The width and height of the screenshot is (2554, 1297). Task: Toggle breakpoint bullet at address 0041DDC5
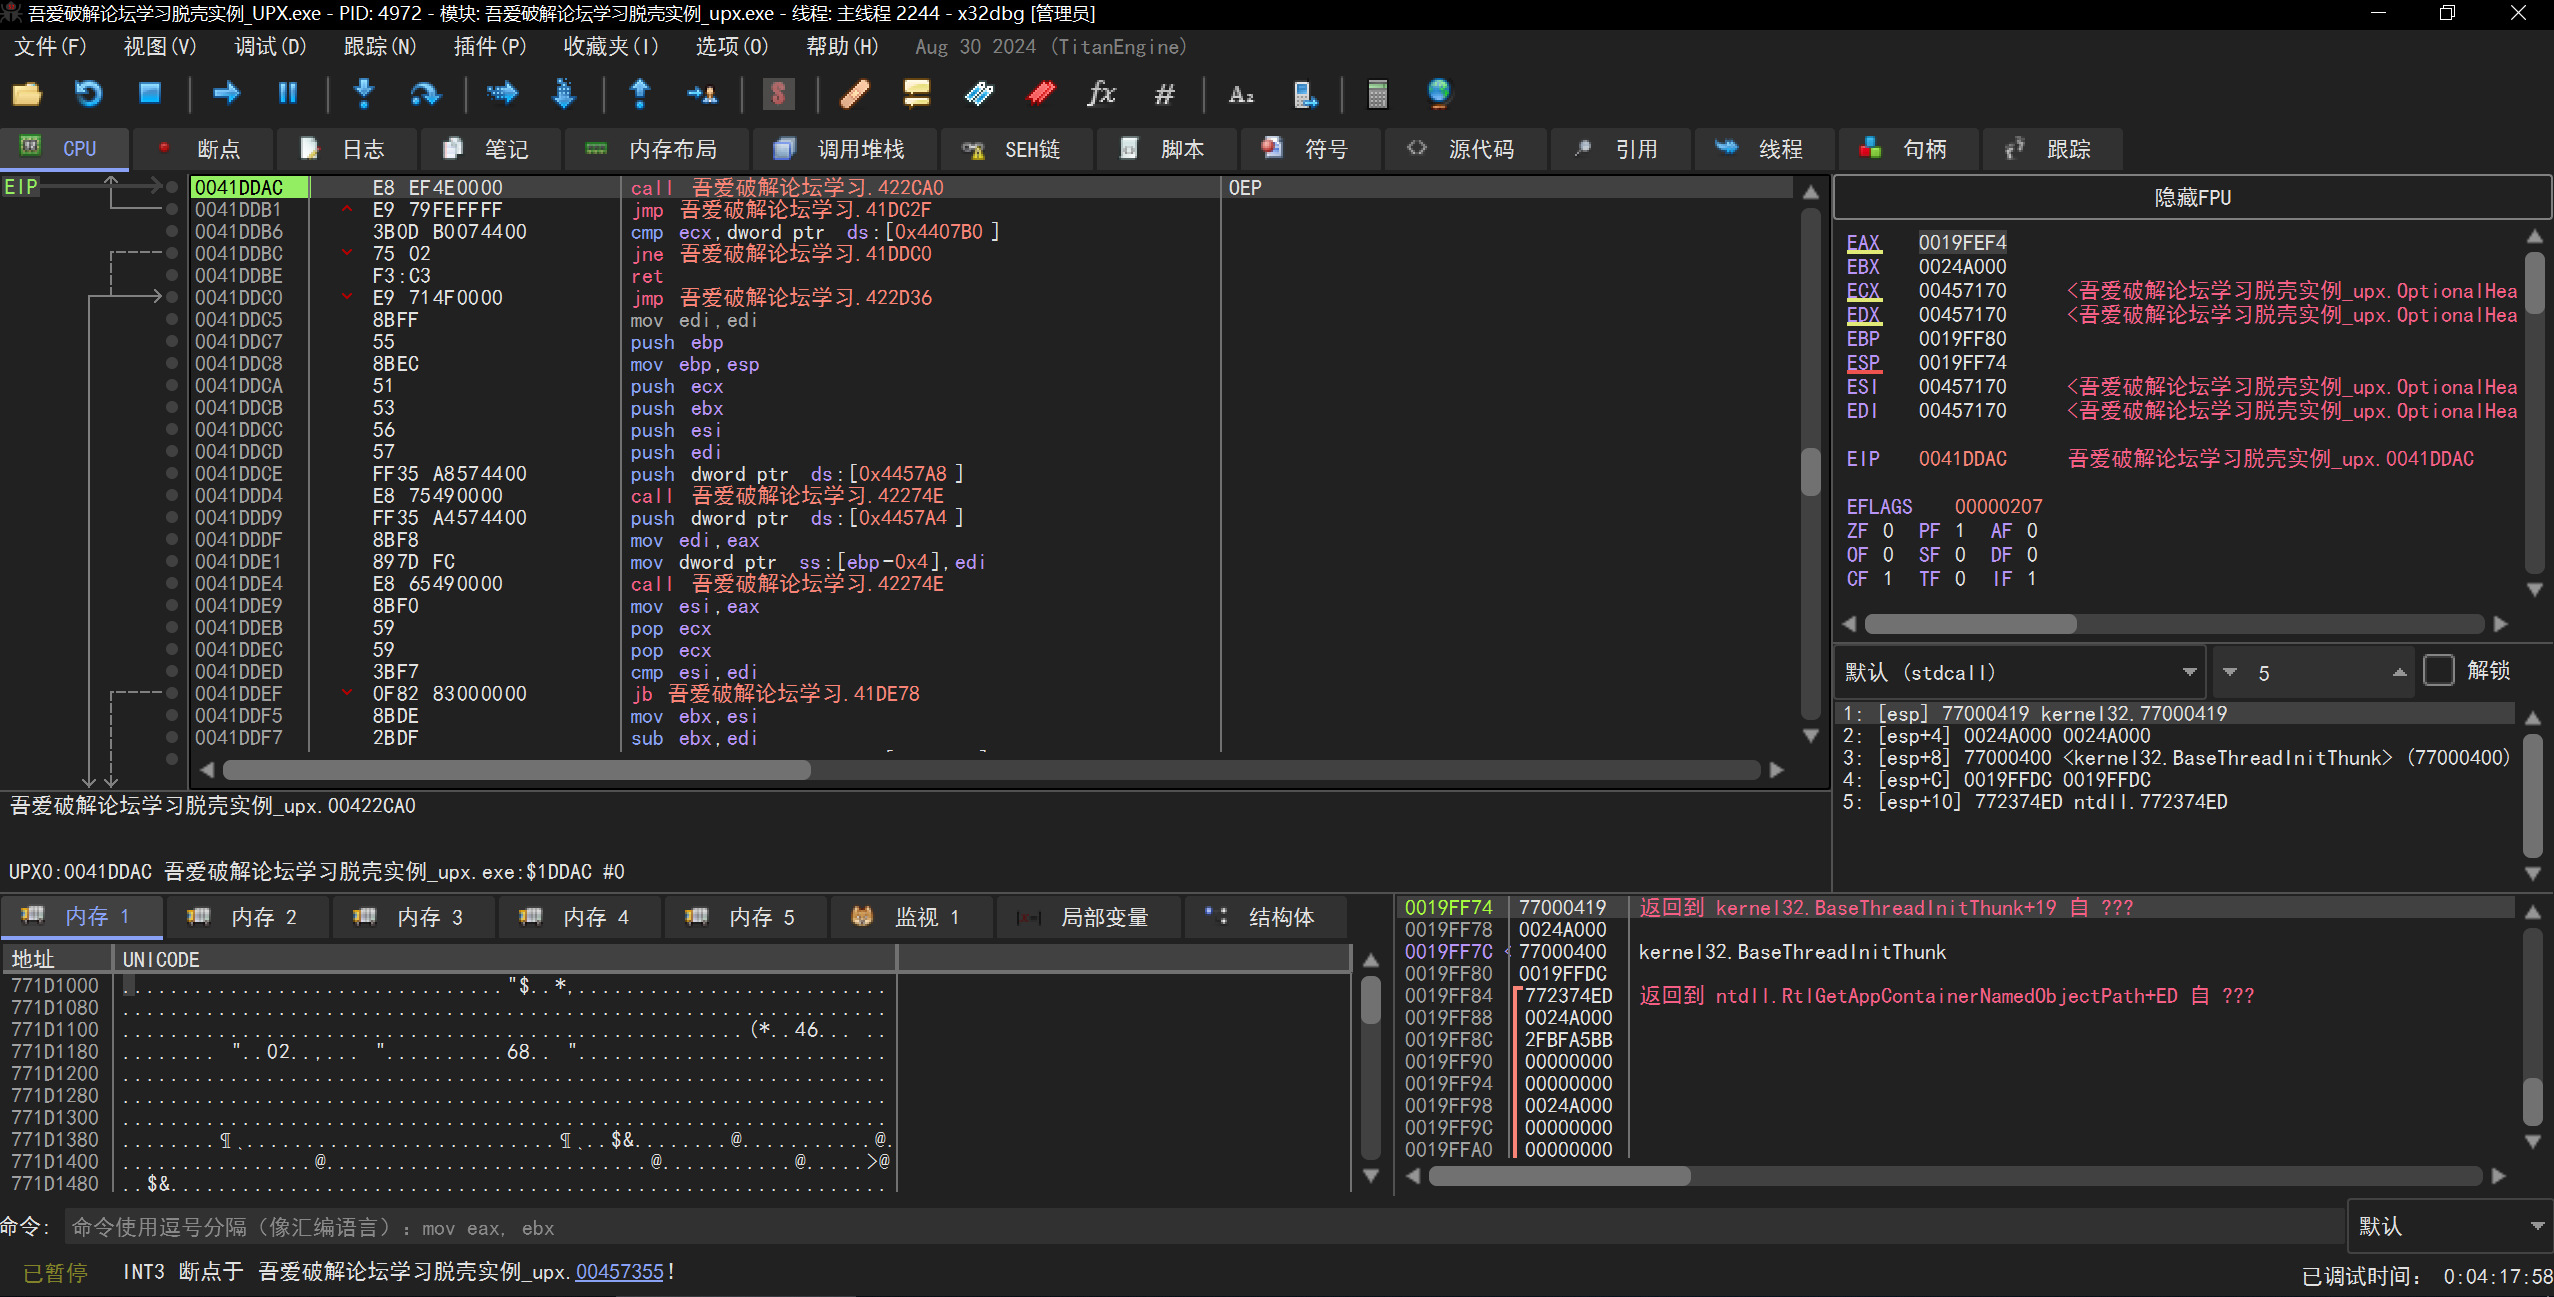(x=172, y=320)
